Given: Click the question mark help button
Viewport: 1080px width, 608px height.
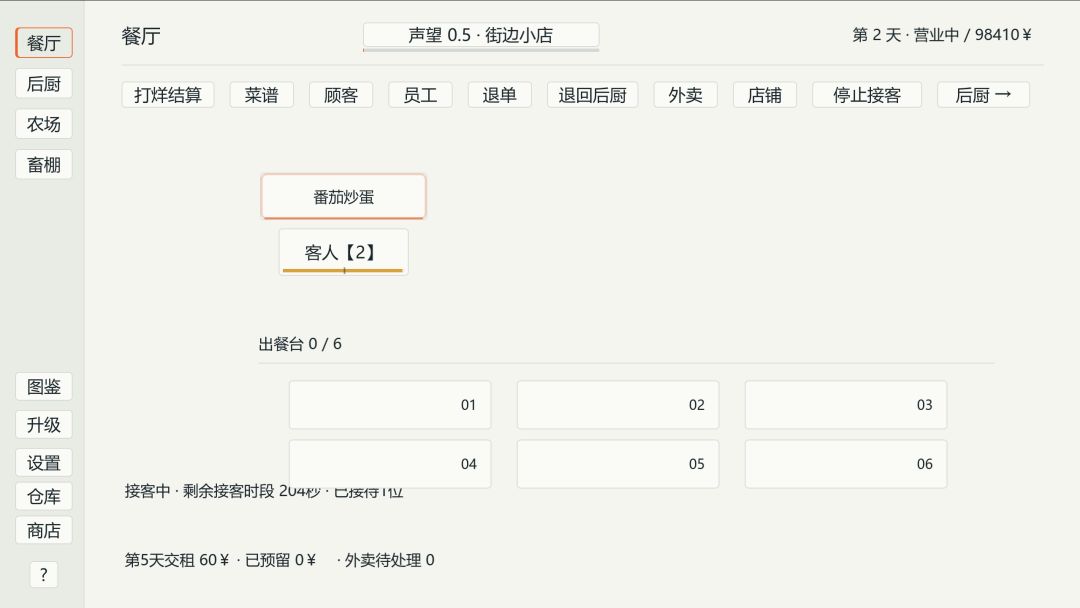Looking at the screenshot, I should click(x=43, y=574).
